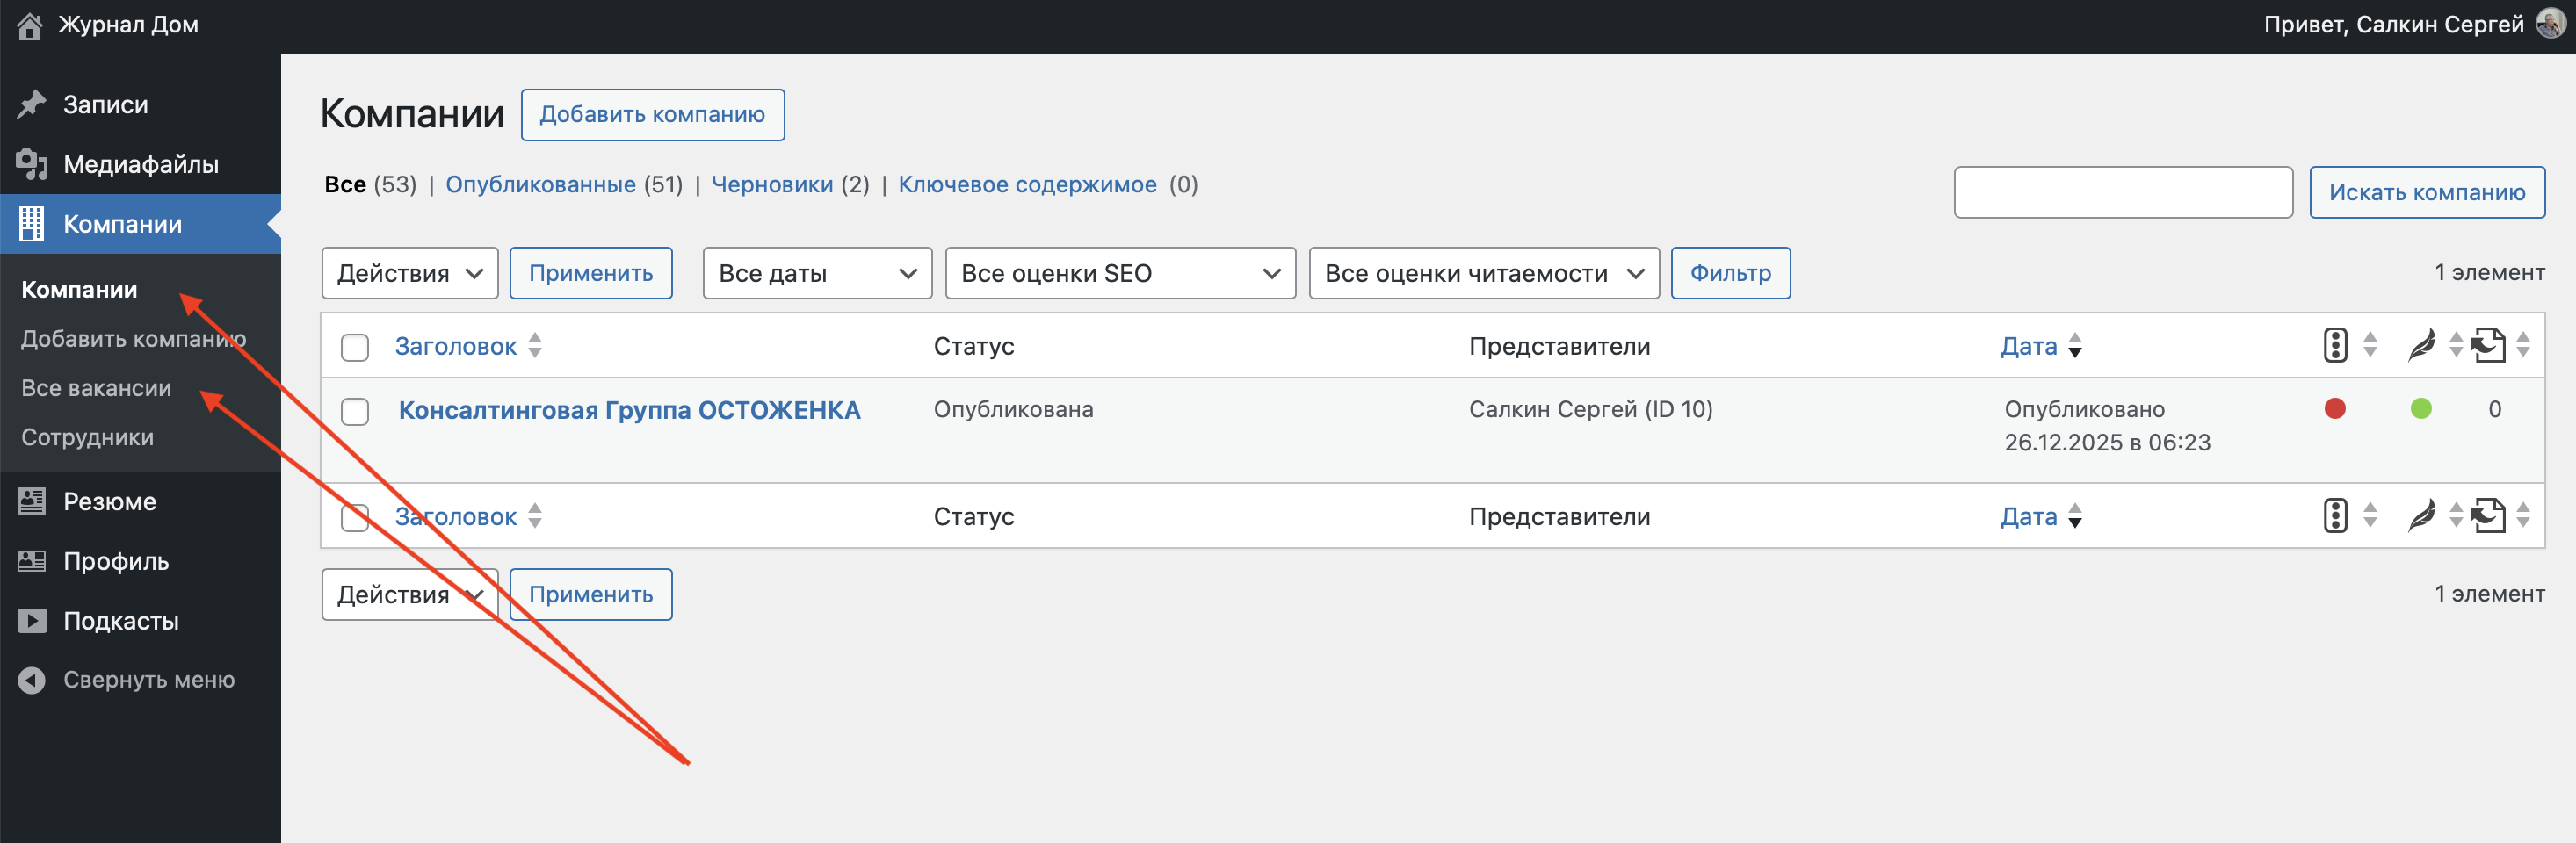Expand the Все даты dropdown
Image resolution: width=2576 pixels, height=843 pixels.
tap(816, 273)
